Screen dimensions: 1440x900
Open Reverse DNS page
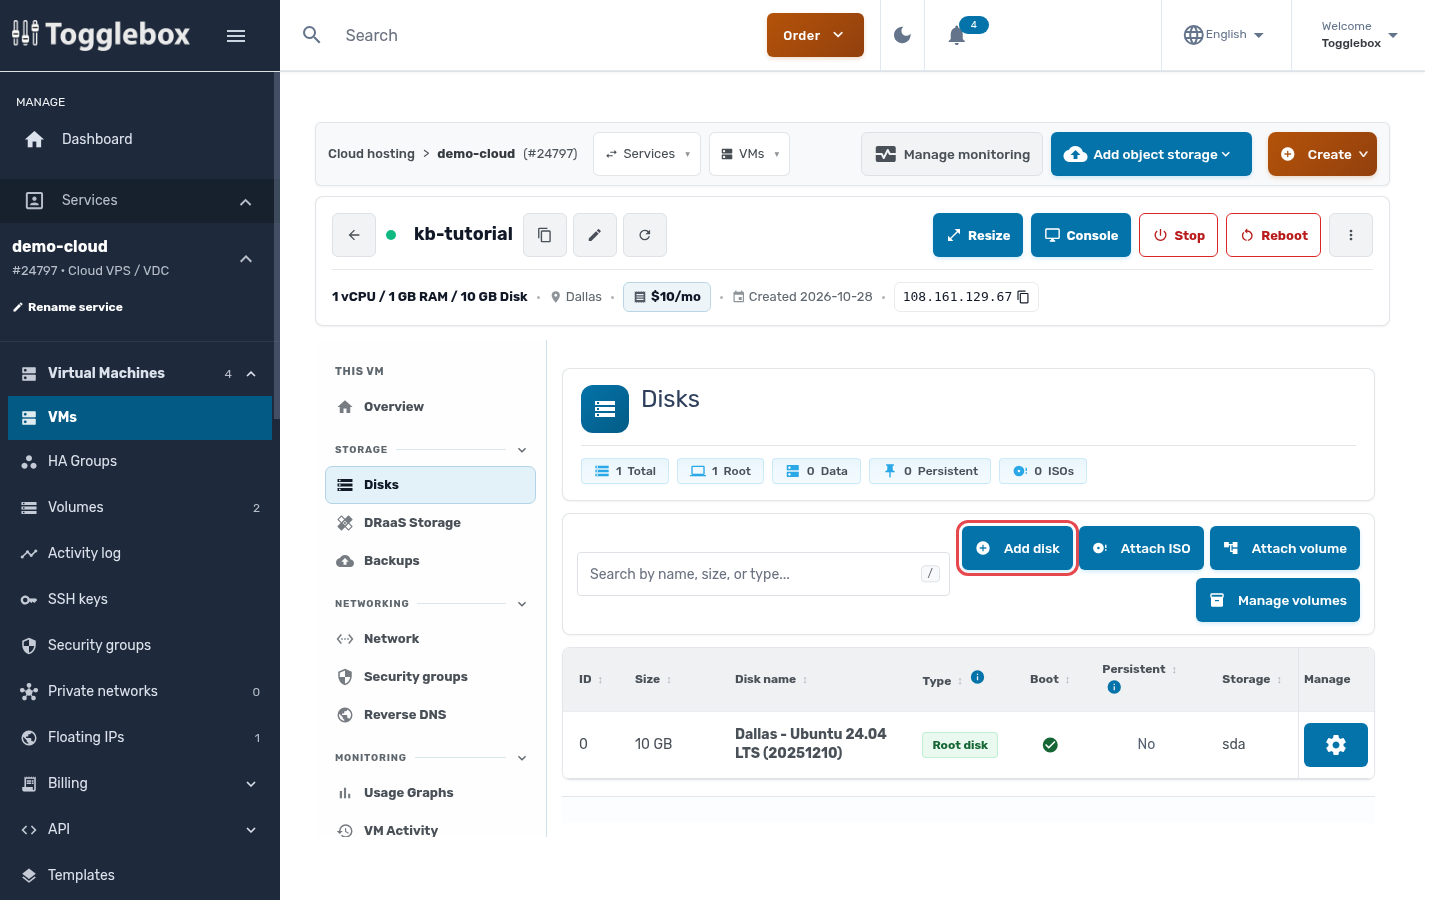430,715
